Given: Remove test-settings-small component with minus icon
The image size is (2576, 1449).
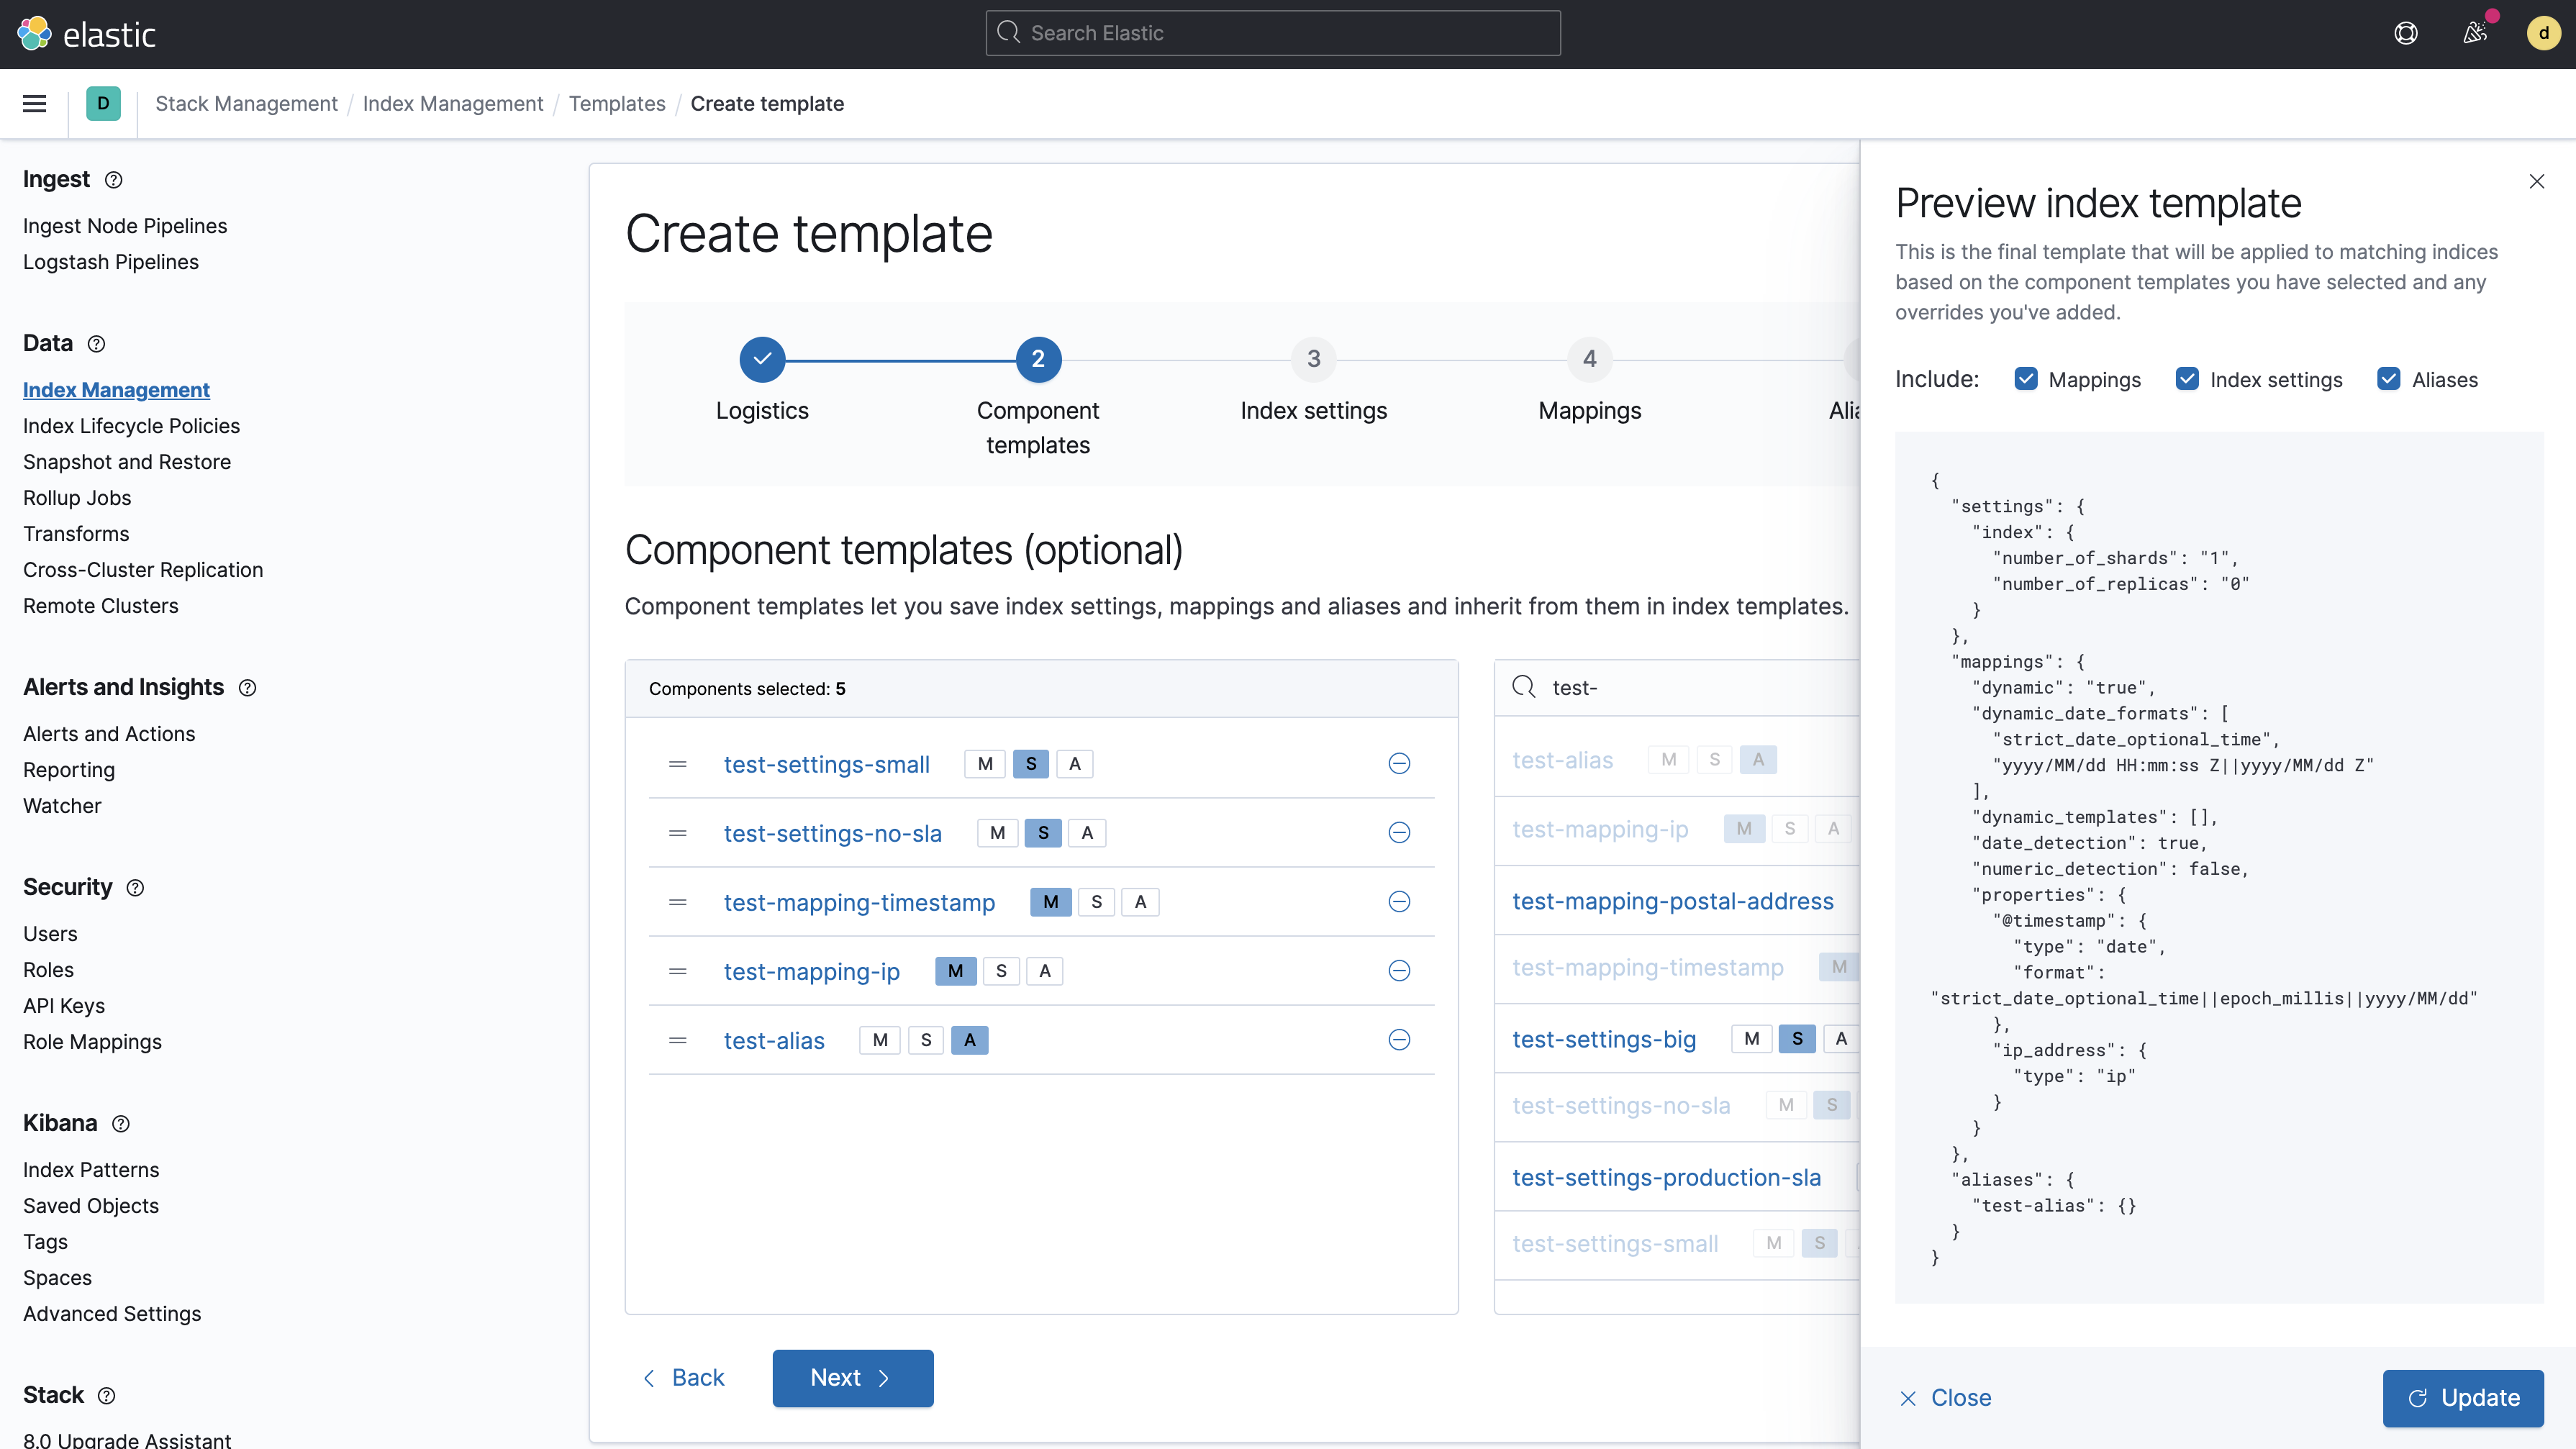Looking at the screenshot, I should (x=1399, y=764).
